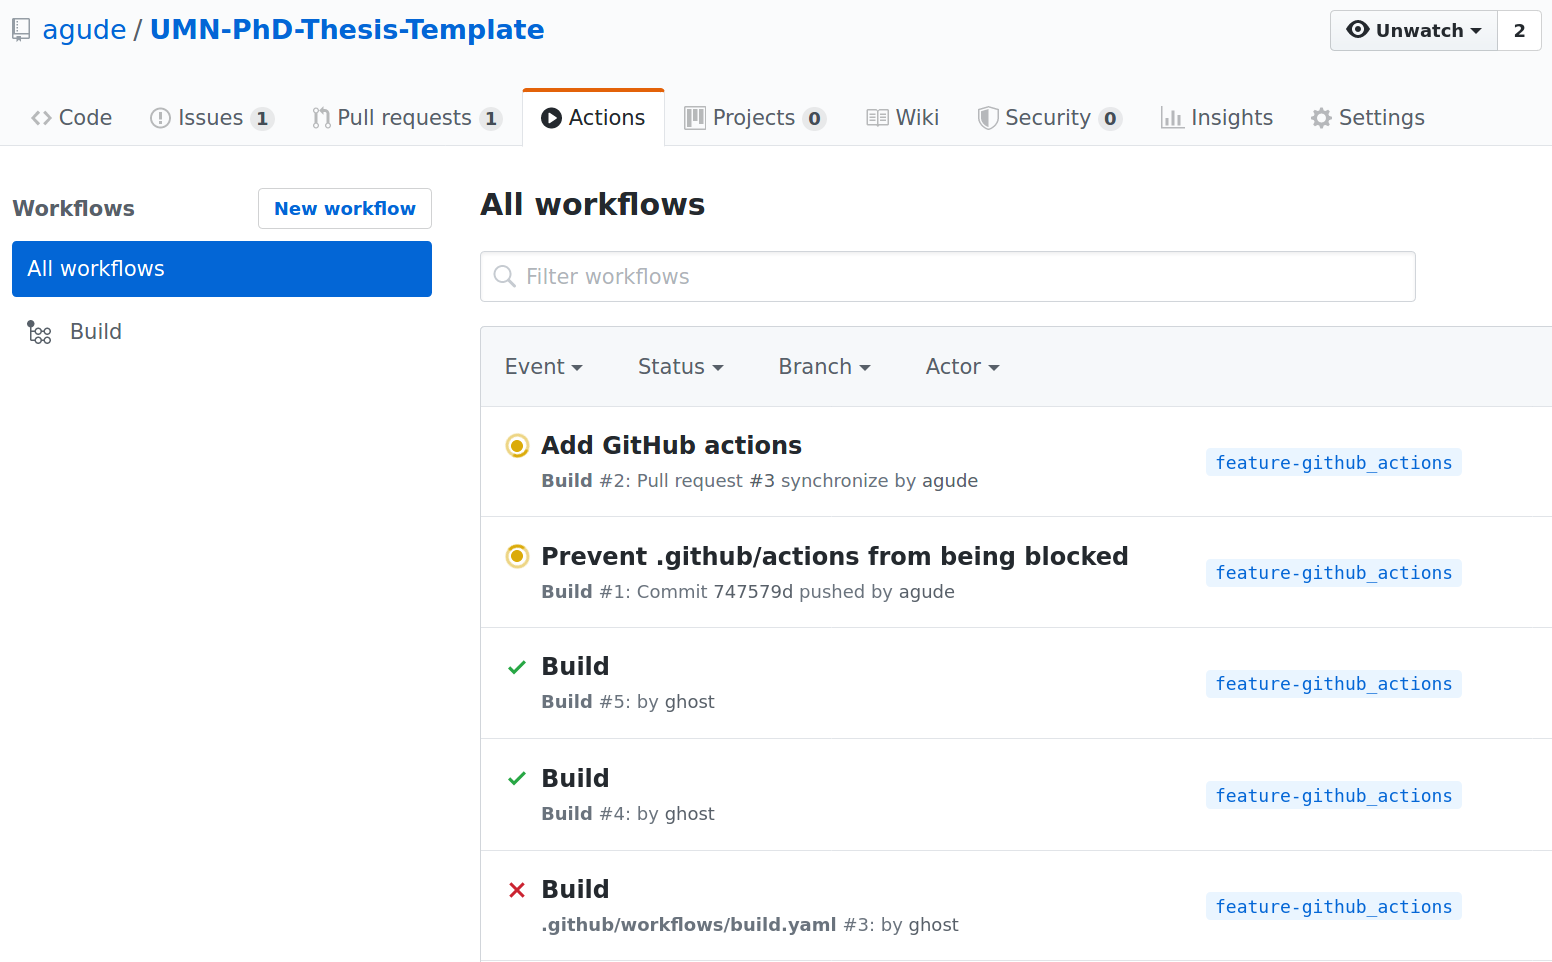Click branch label on Add GitHub actions row
Viewport: 1552px width, 962px height.
click(x=1334, y=463)
